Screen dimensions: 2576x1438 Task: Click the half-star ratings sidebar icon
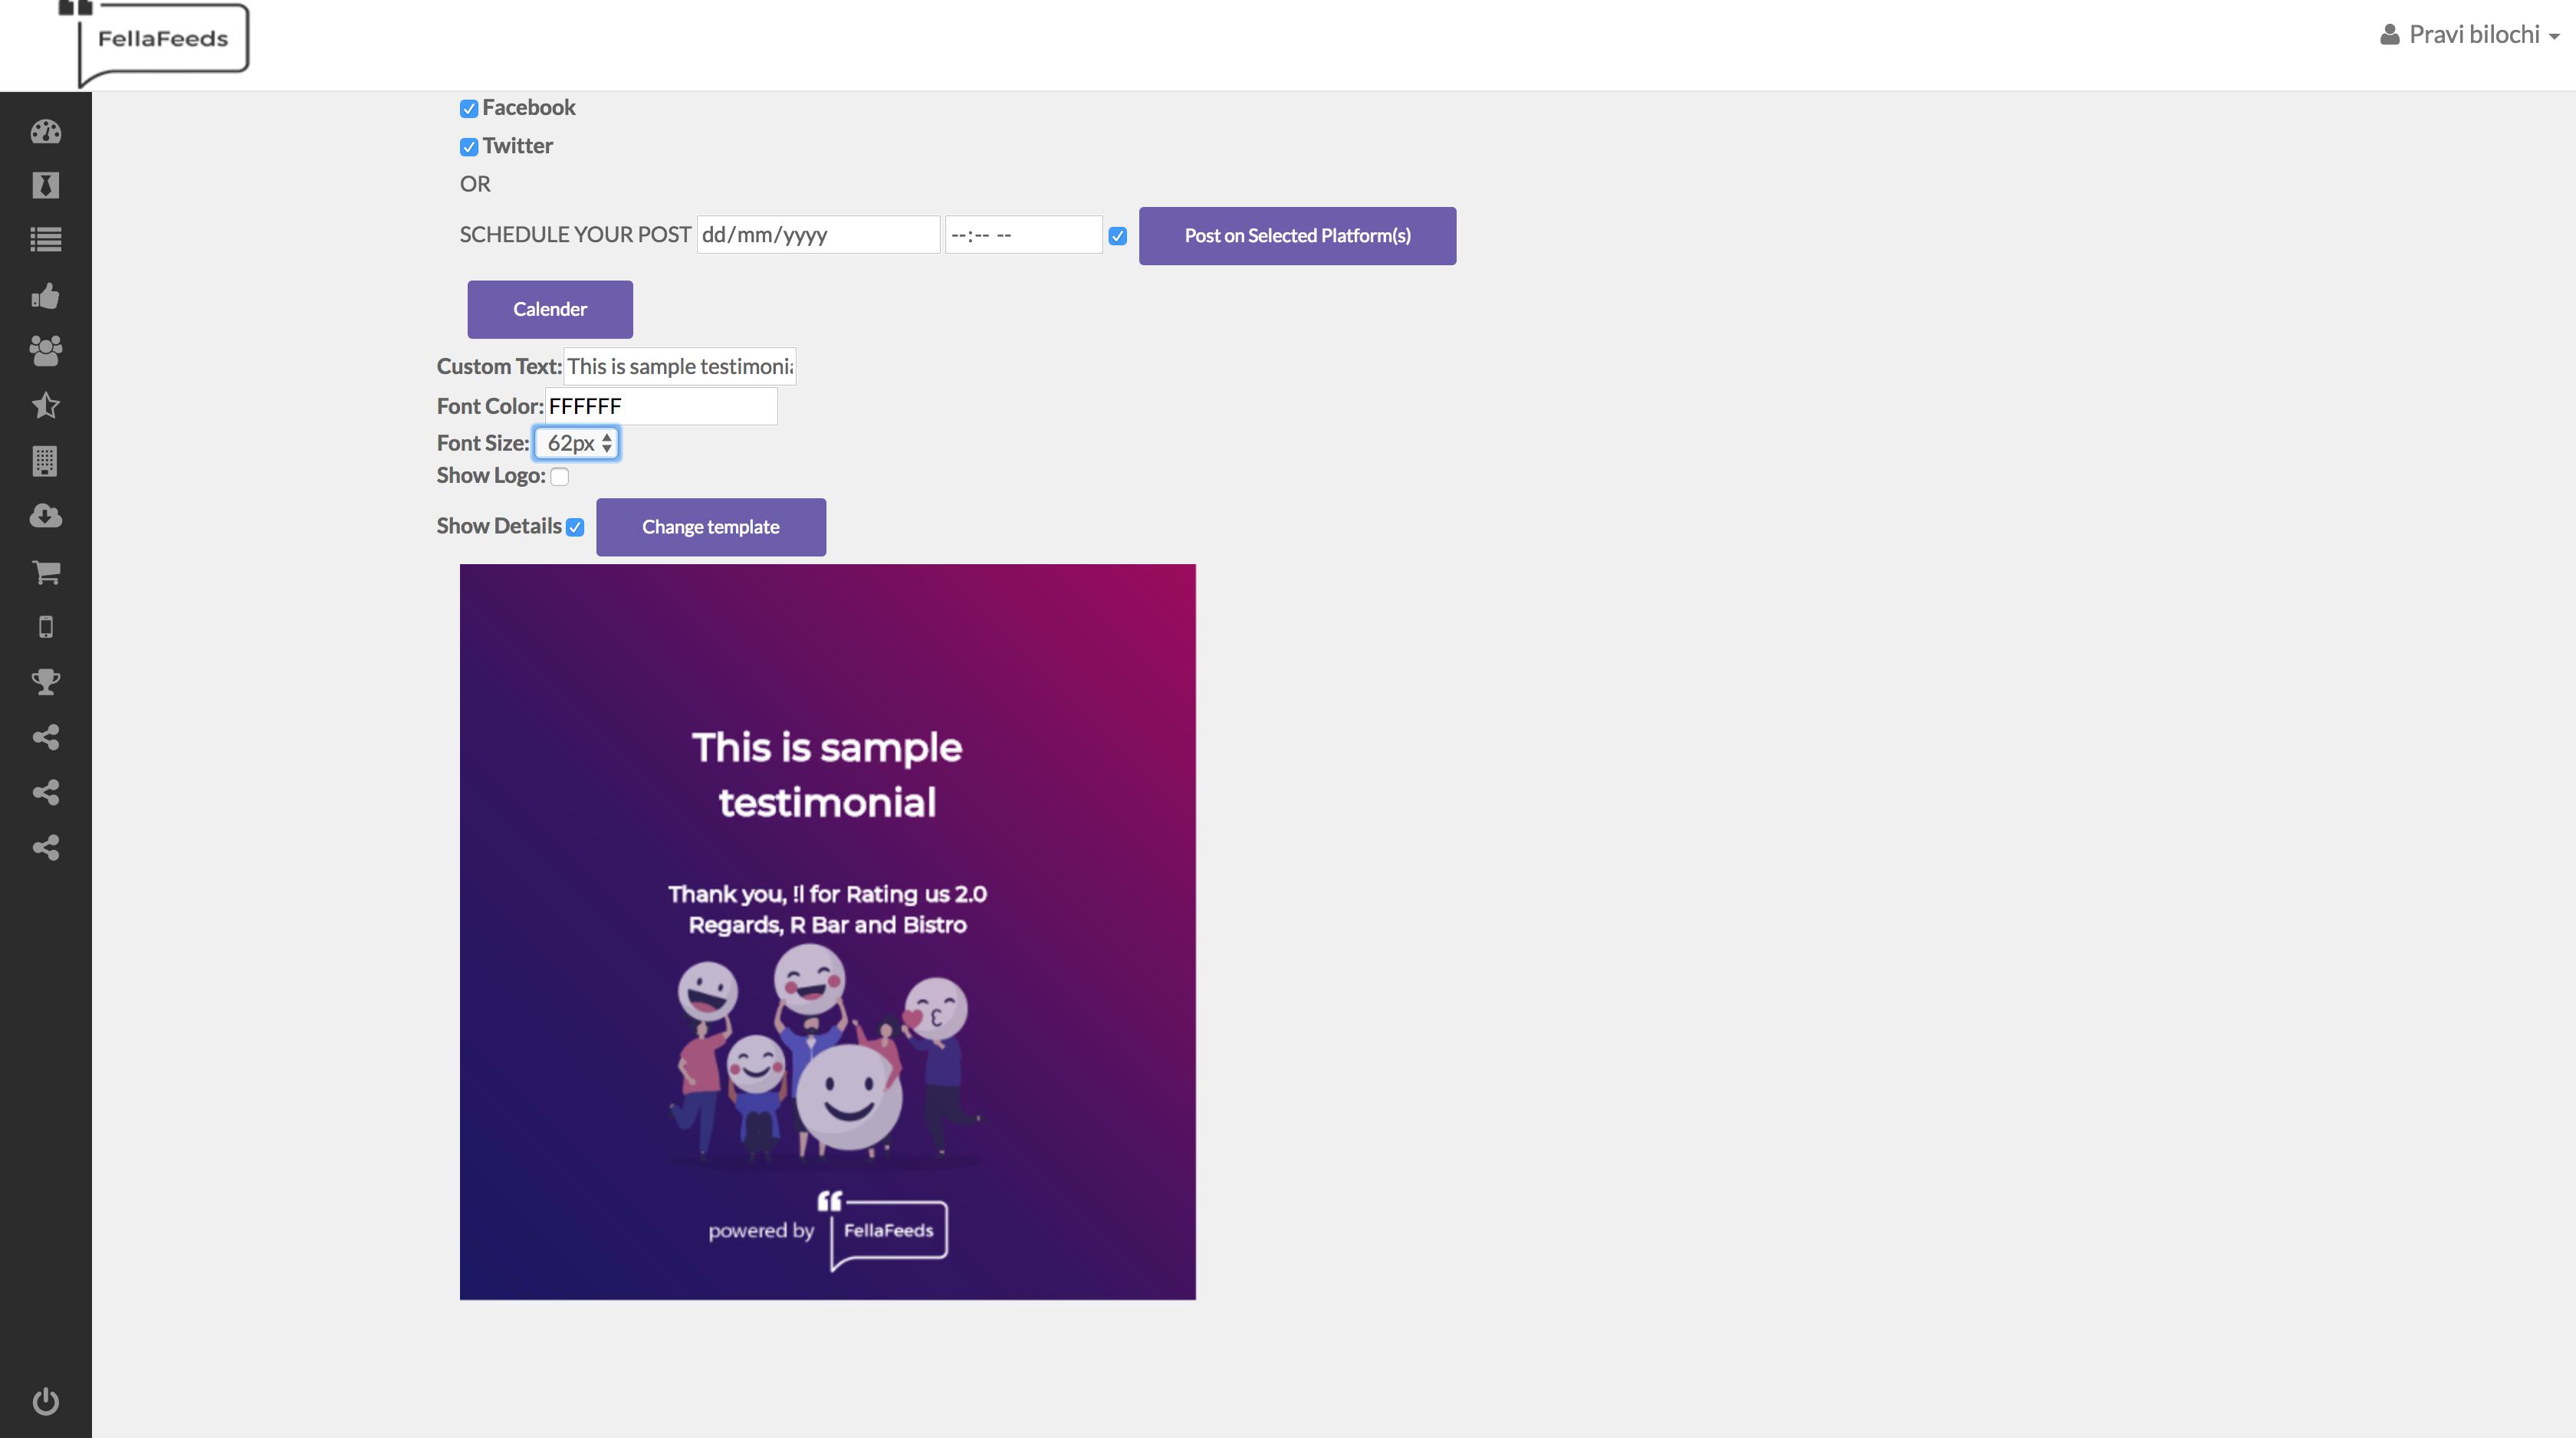coord(45,405)
